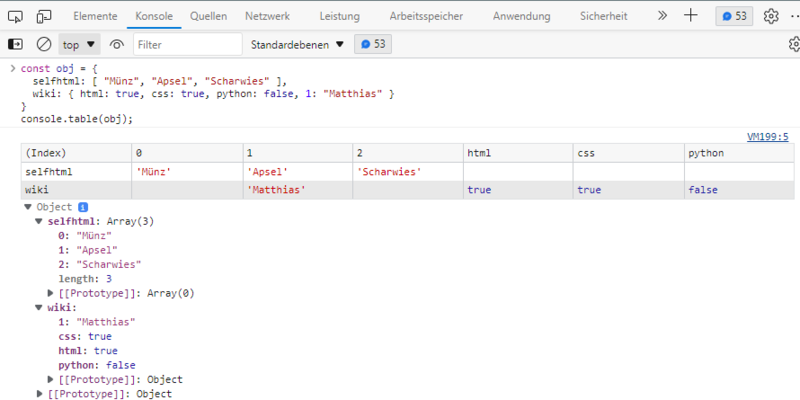Viewport: 800px width, 400px height.
Task: Sort table by the (Index) column header
Action: [x=76, y=153]
